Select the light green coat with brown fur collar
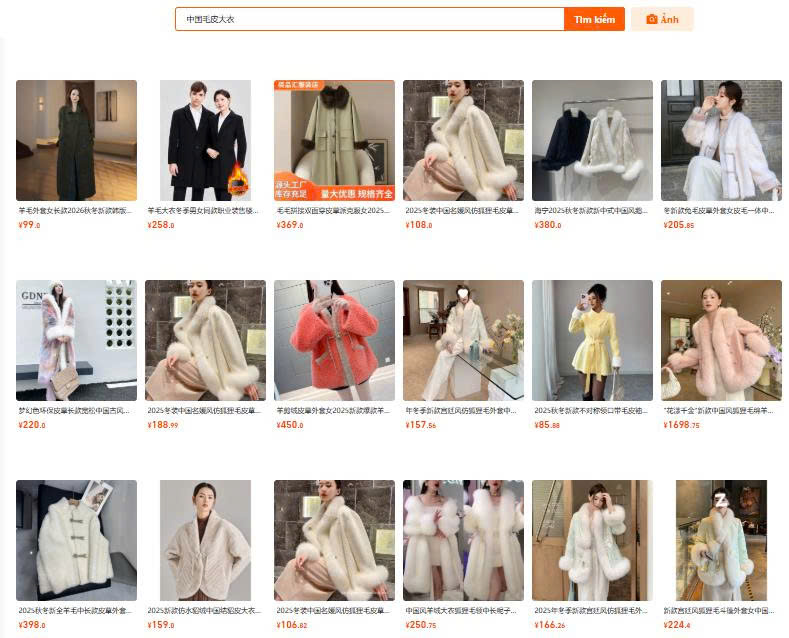The image size is (789, 638). click(334, 140)
